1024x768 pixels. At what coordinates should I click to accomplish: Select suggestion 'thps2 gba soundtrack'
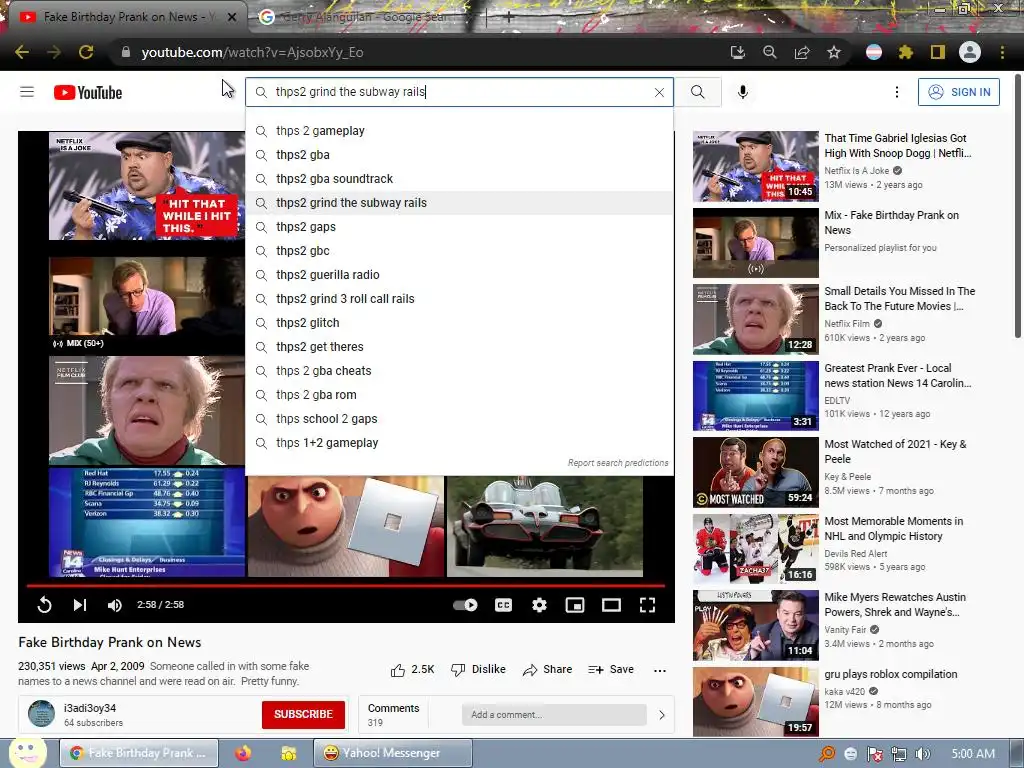(460, 179)
